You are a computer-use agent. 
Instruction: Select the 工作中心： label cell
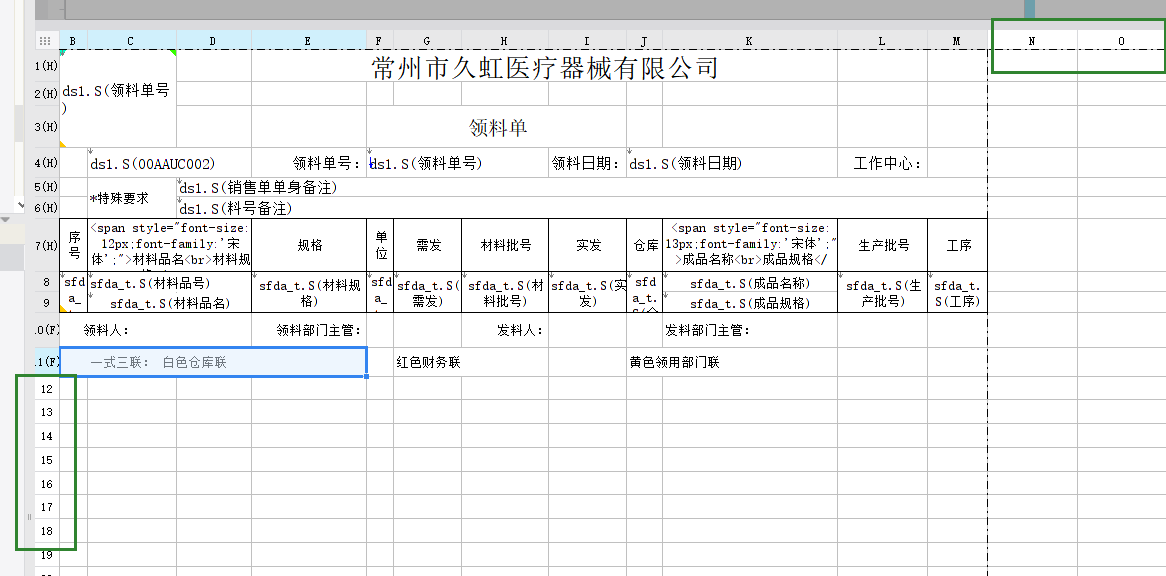point(882,164)
